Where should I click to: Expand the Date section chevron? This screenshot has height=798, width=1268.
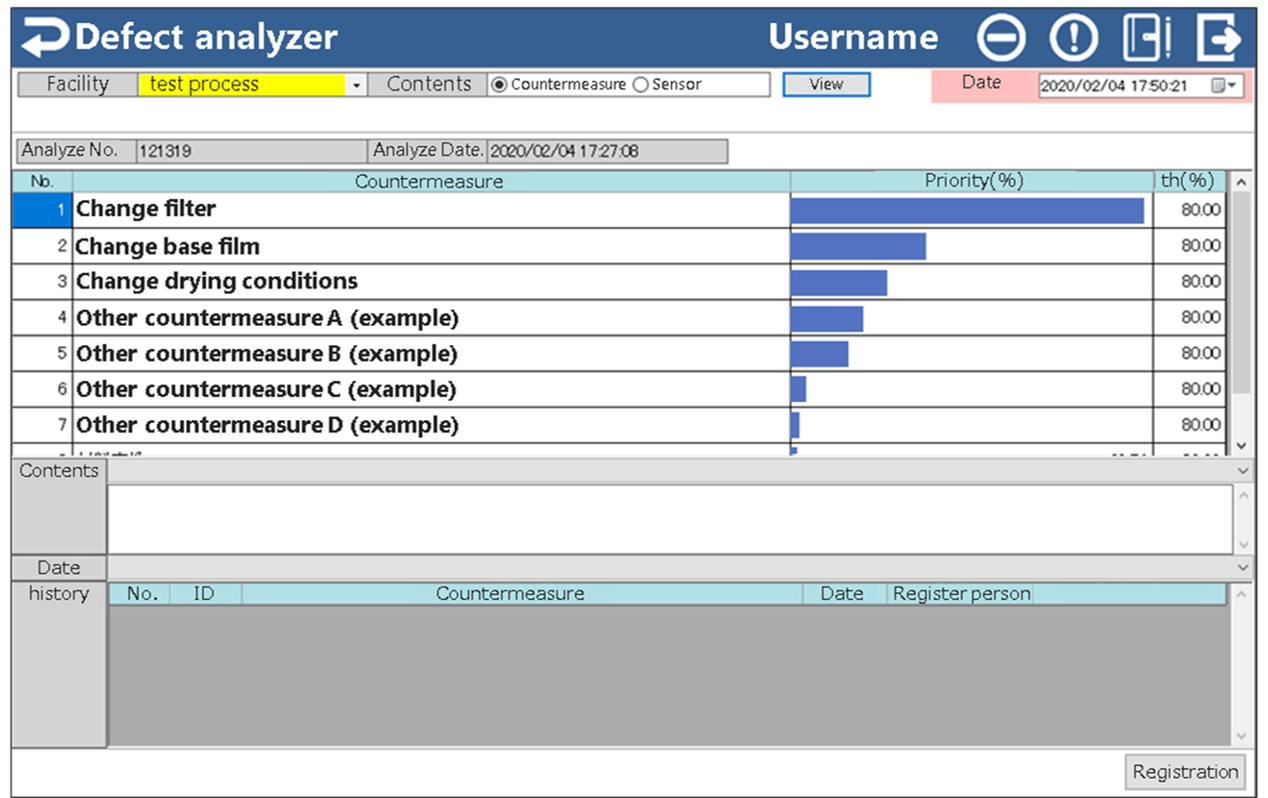[1243, 568]
